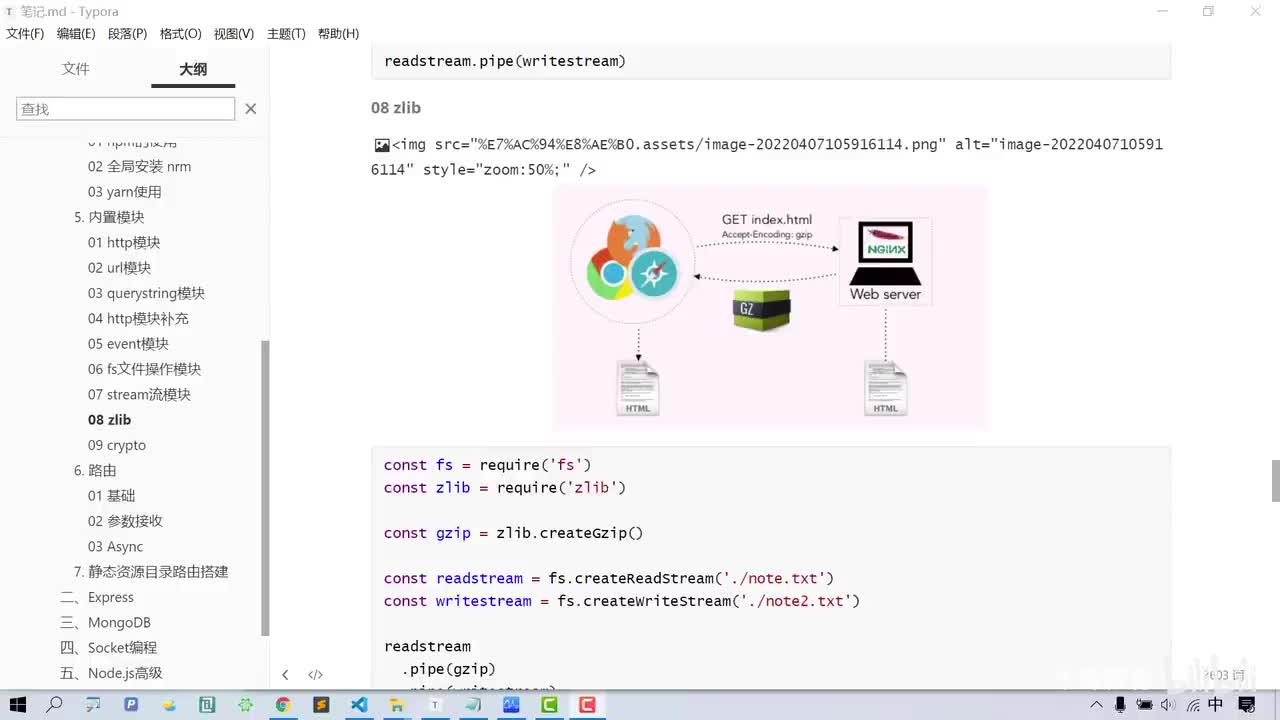Click the gzip diagram image in the document
This screenshot has width=1280, height=720.
tap(770, 308)
